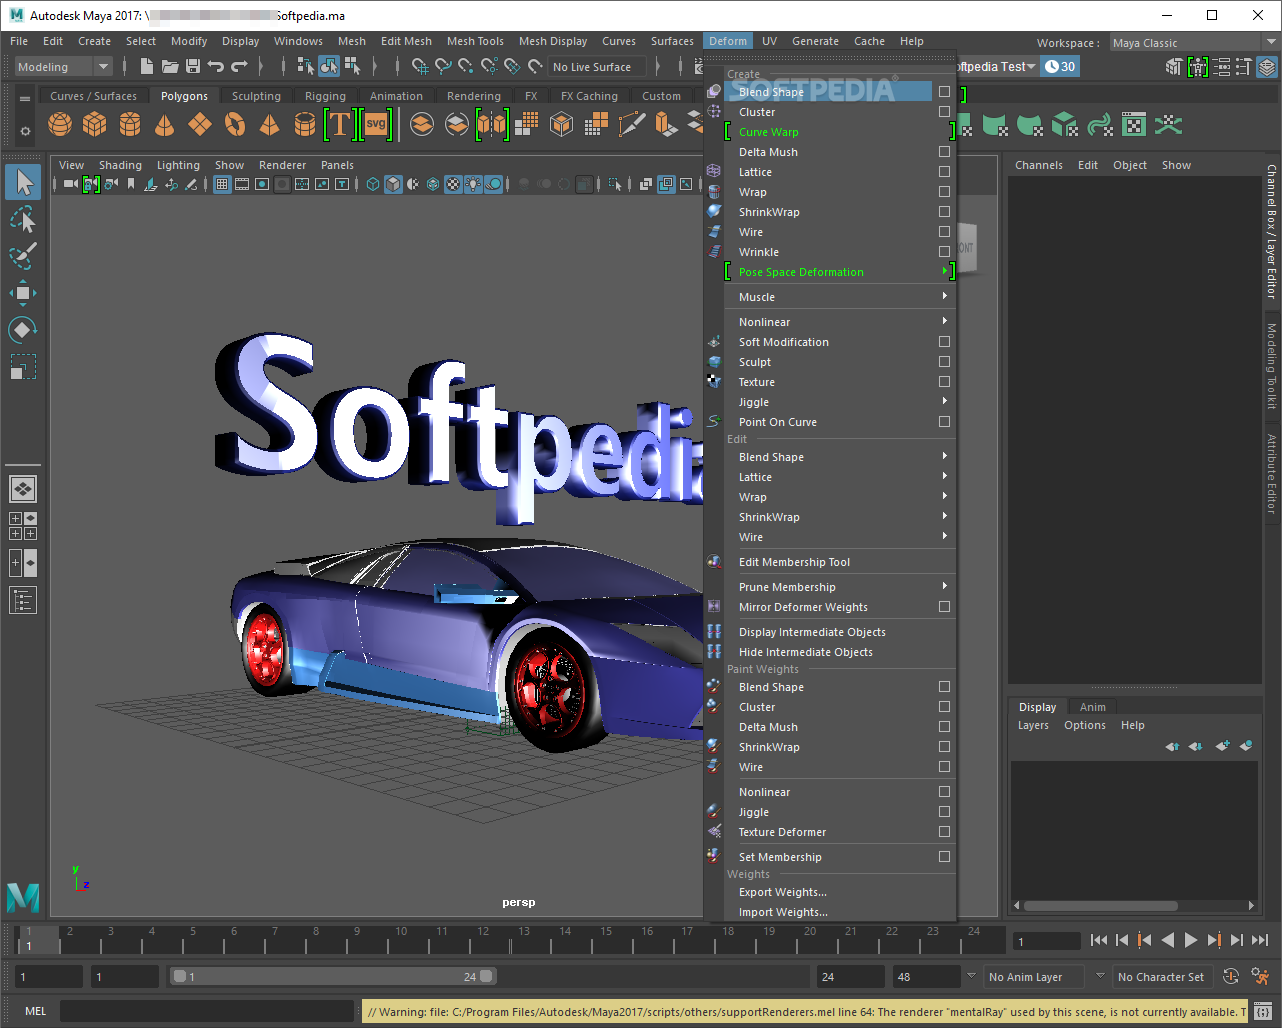Open the Workspace Maya Classic dropdown
The image size is (1282, 1028).
(x=1194, y=43)
